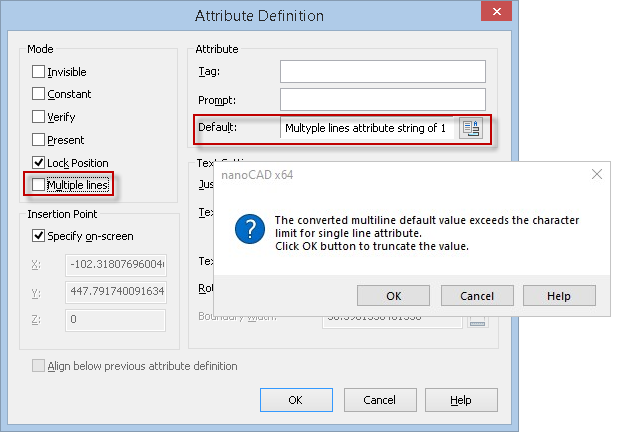The image size is (617, 434).
Task: Click Help in the nanoCAD message box
Action: tap(559, 296)
